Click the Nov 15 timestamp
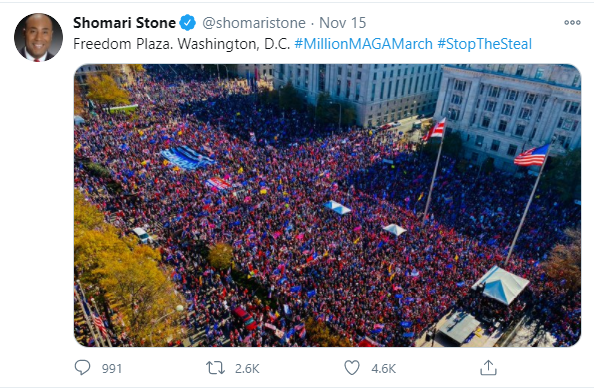The height and width of the screenshot is (388, 594). click(x=342, y=23)
